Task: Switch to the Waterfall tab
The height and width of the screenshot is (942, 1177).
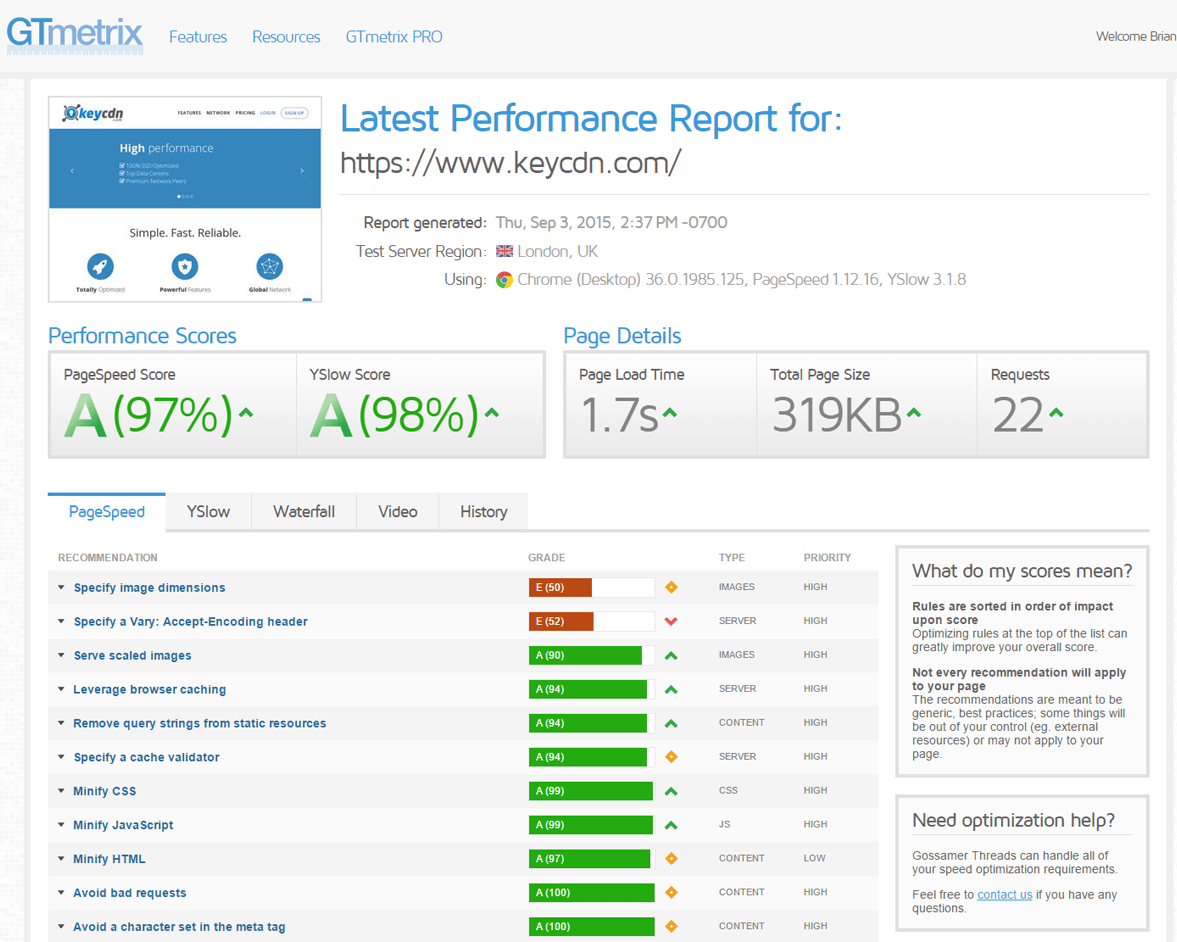Action: click(303, 511)
